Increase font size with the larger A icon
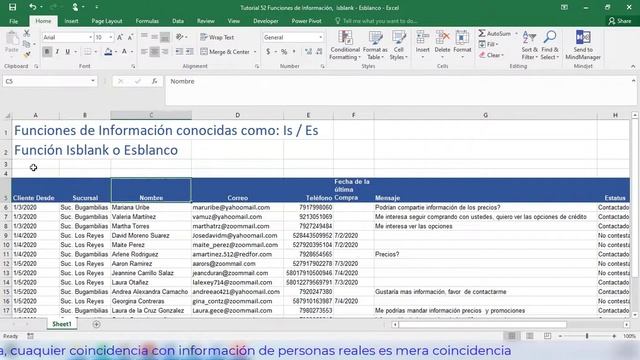640x360 pixels. pos(120,37)
